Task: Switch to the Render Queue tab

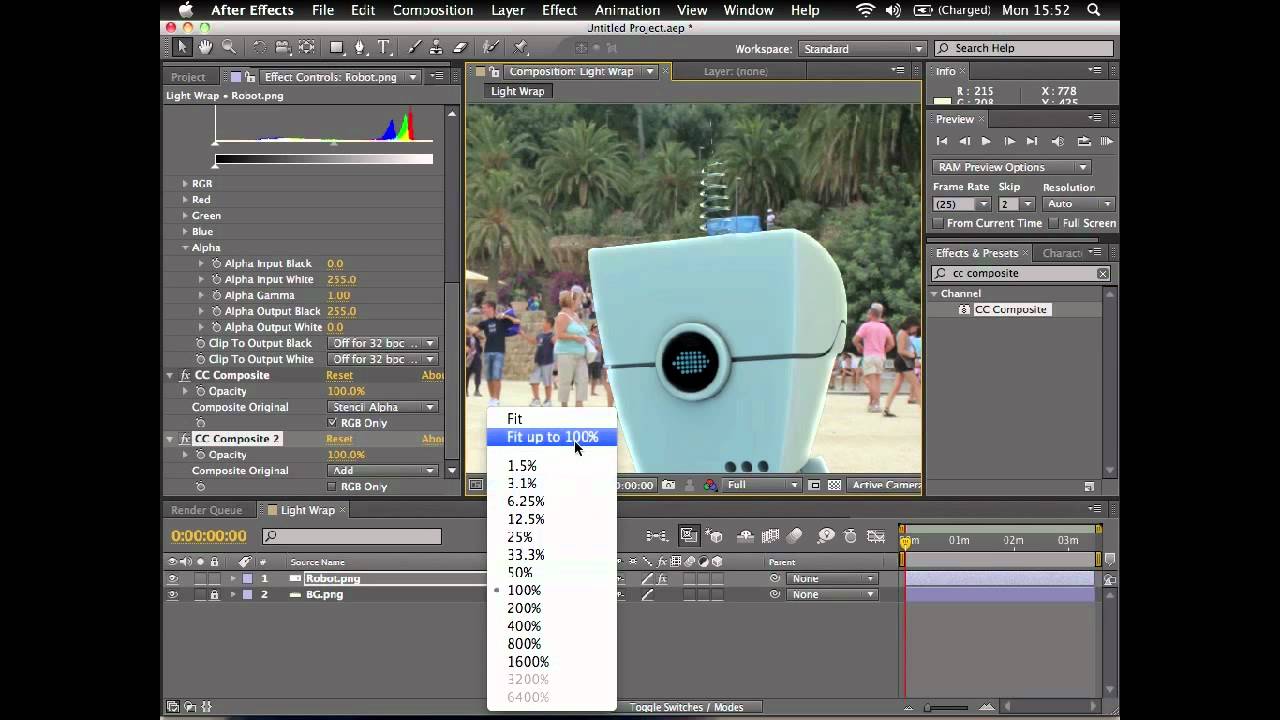Action: pyautogui.click(x=206, y=510)
